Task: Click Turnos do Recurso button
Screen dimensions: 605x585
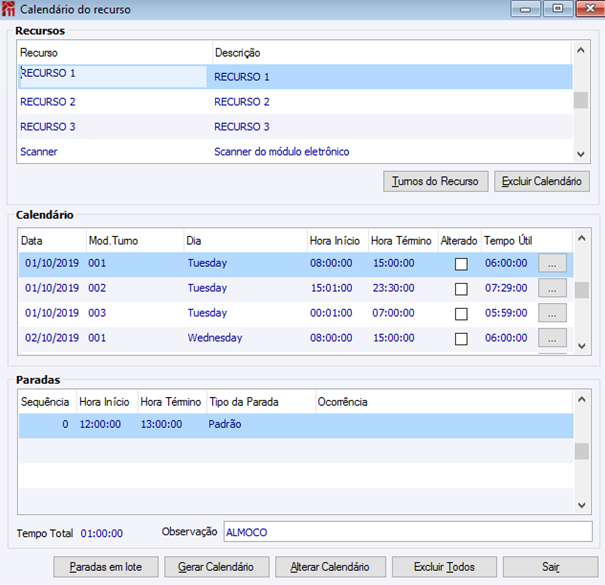Action: click(436, 181)
